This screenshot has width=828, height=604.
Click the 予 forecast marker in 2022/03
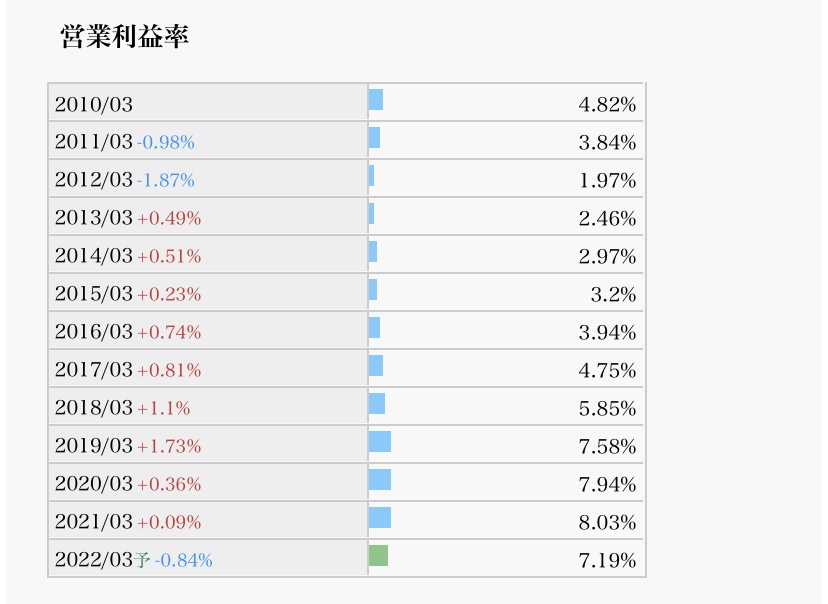coord(142,560)
